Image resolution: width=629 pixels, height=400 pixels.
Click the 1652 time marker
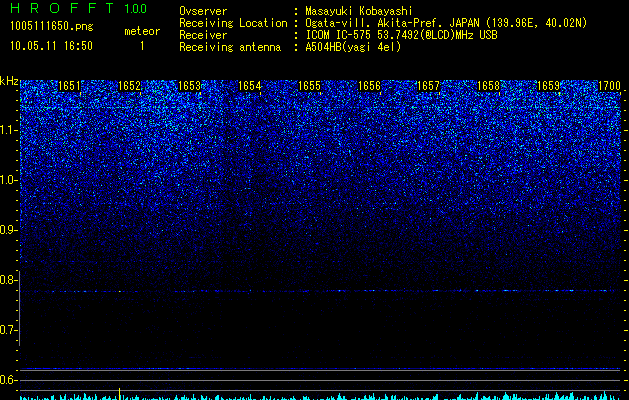coord(130,86)
